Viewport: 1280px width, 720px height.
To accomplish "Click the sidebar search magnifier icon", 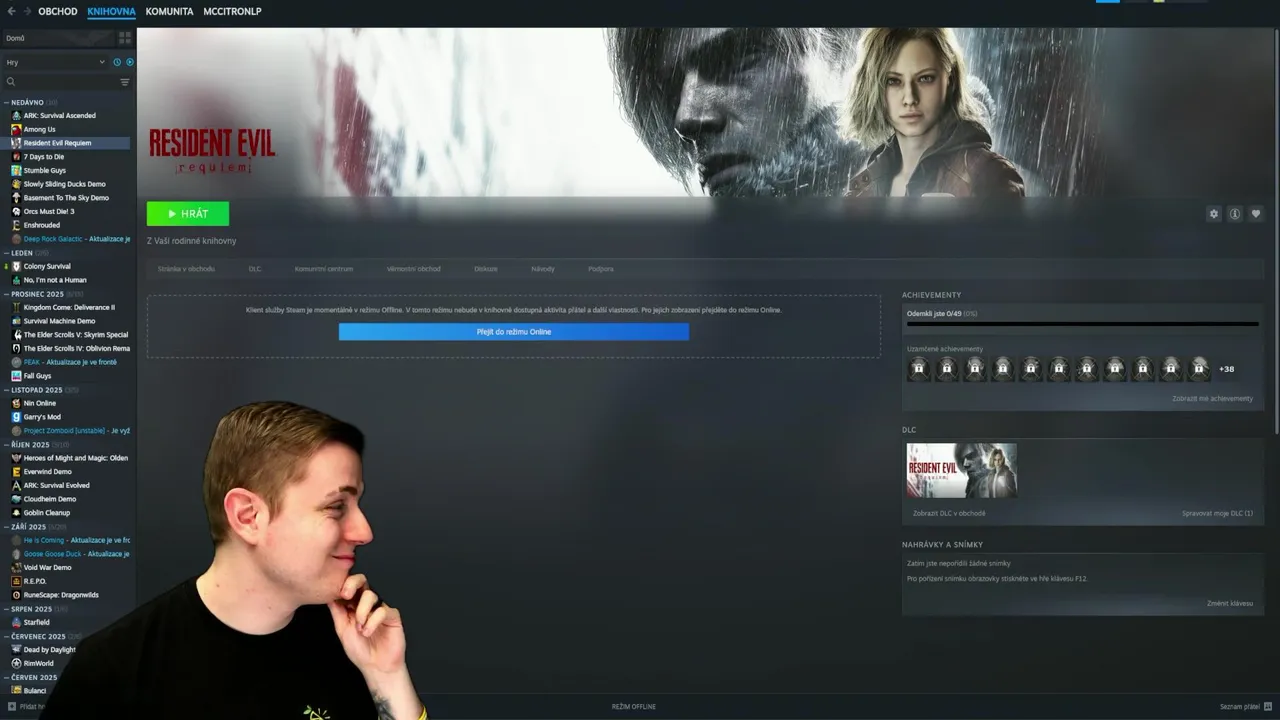I will [11, 82].
